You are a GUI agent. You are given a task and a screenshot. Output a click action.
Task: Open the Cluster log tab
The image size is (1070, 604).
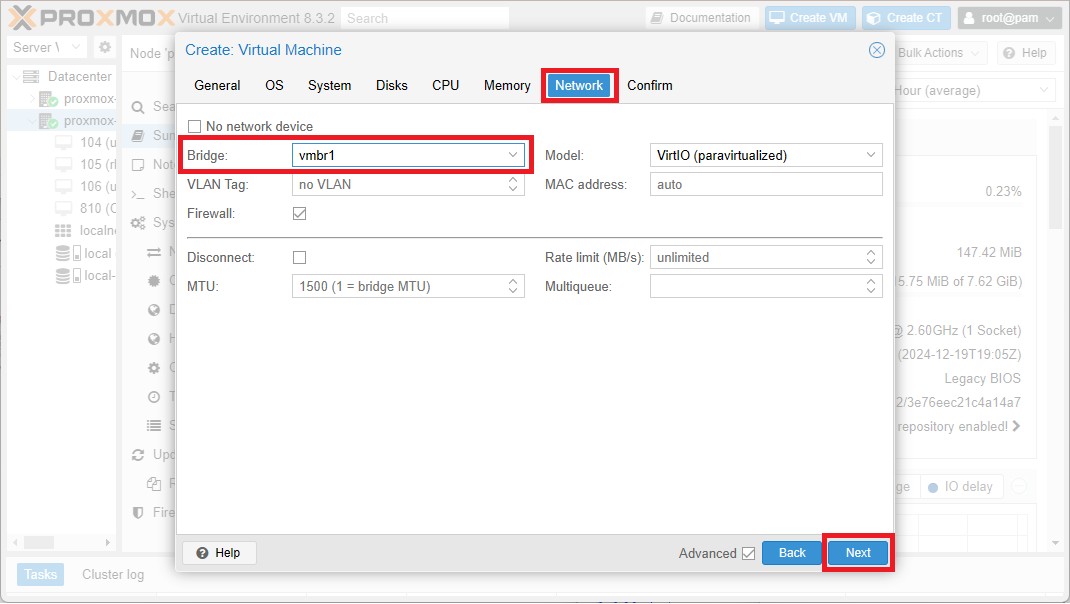click(x=113, y=575)
